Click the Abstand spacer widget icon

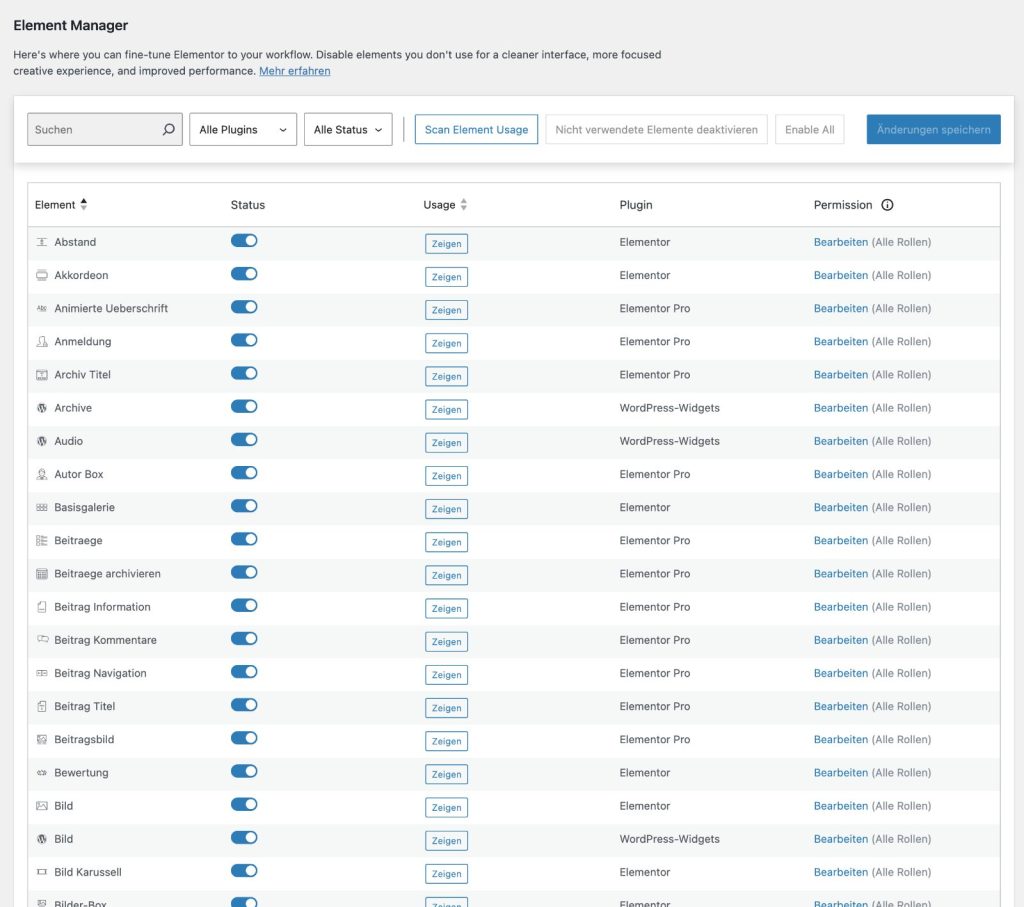click(x=42, y=242)
